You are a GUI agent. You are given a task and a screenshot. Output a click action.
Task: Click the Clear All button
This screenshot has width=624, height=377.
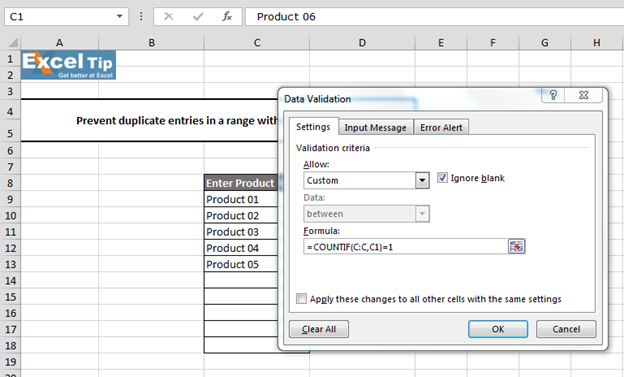tap(319, 329)
